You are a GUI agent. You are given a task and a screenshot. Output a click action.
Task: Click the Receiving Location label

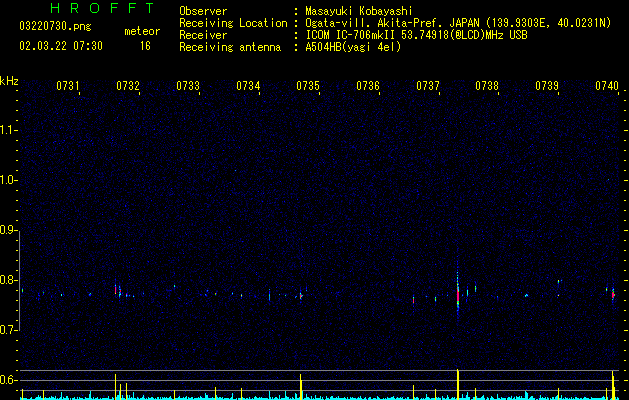pos(233,23)
